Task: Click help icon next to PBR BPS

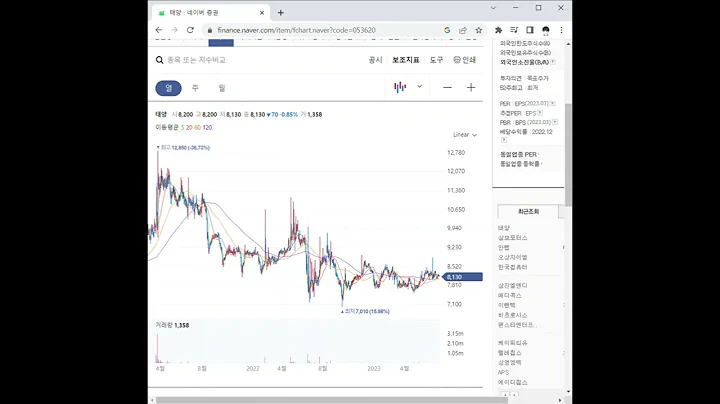Action: pyautogui.click(x=555, y=122)
